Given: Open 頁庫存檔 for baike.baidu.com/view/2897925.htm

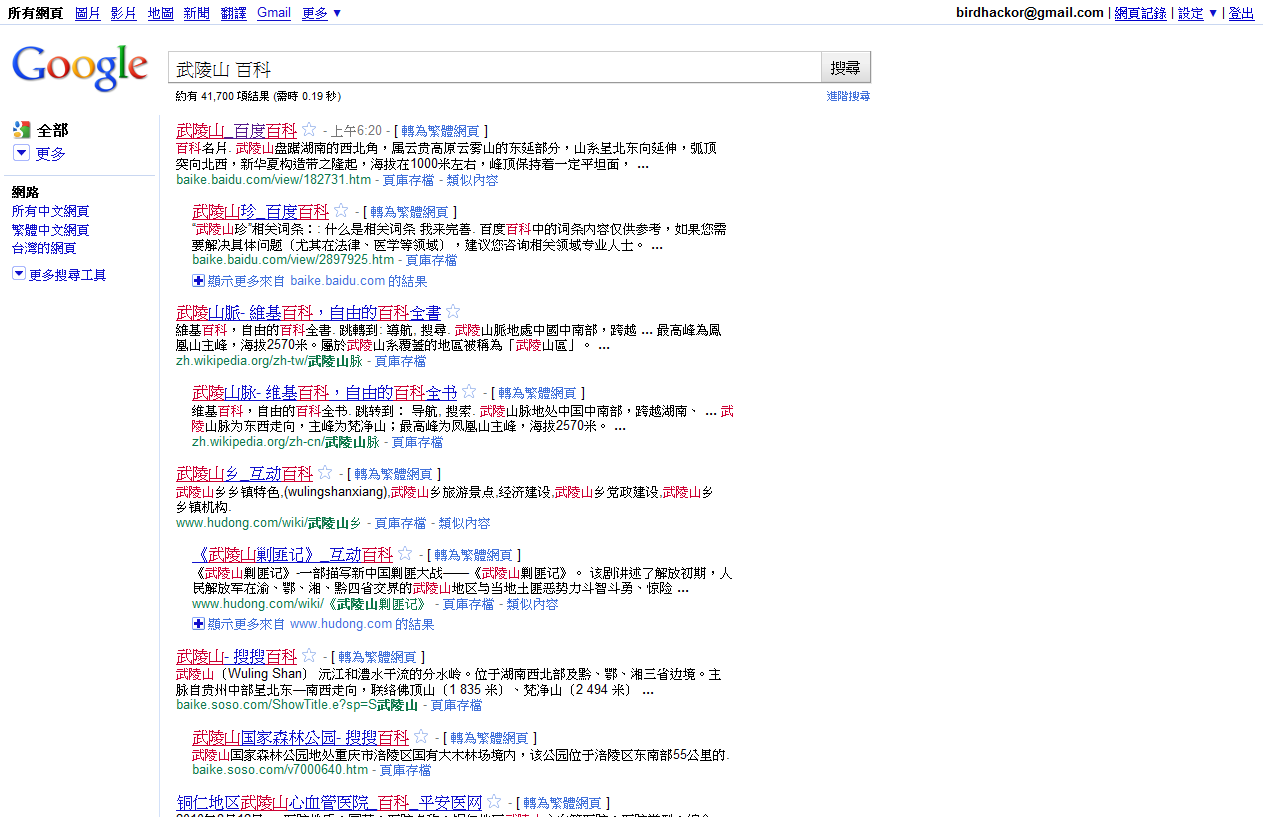Looking at the screenshot, I should [431, 260].
